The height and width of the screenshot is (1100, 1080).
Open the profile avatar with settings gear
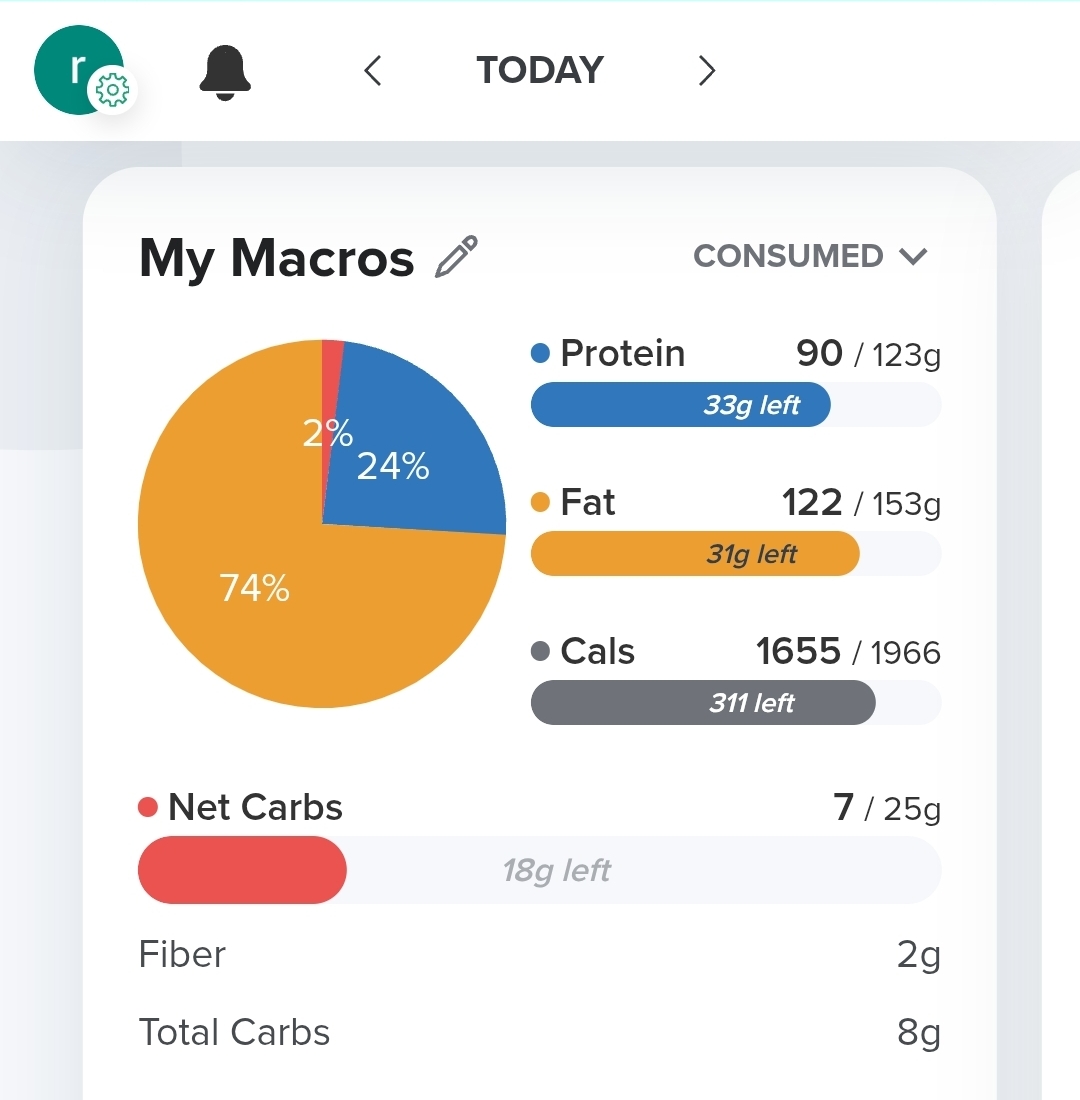click(x=80, y=72)
